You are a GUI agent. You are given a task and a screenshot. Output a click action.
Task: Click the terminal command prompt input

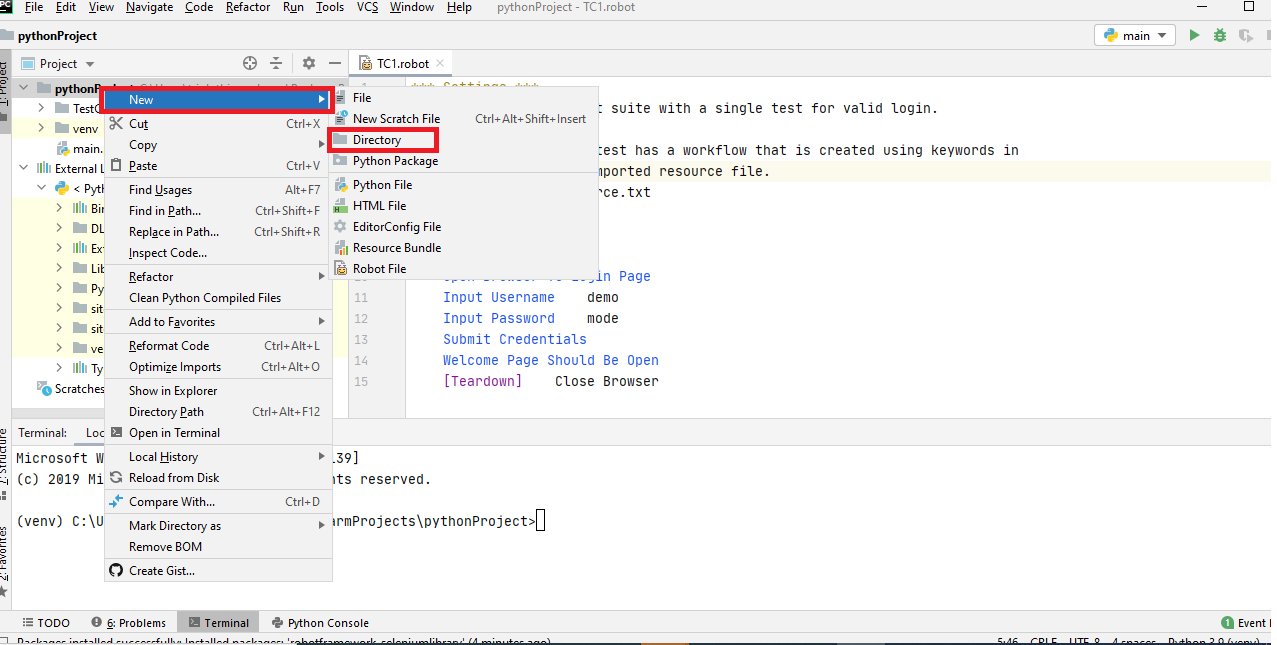coord(541,521)
